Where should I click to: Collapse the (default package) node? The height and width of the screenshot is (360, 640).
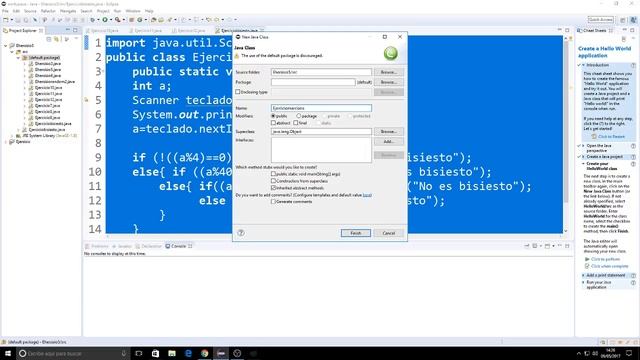18,58
